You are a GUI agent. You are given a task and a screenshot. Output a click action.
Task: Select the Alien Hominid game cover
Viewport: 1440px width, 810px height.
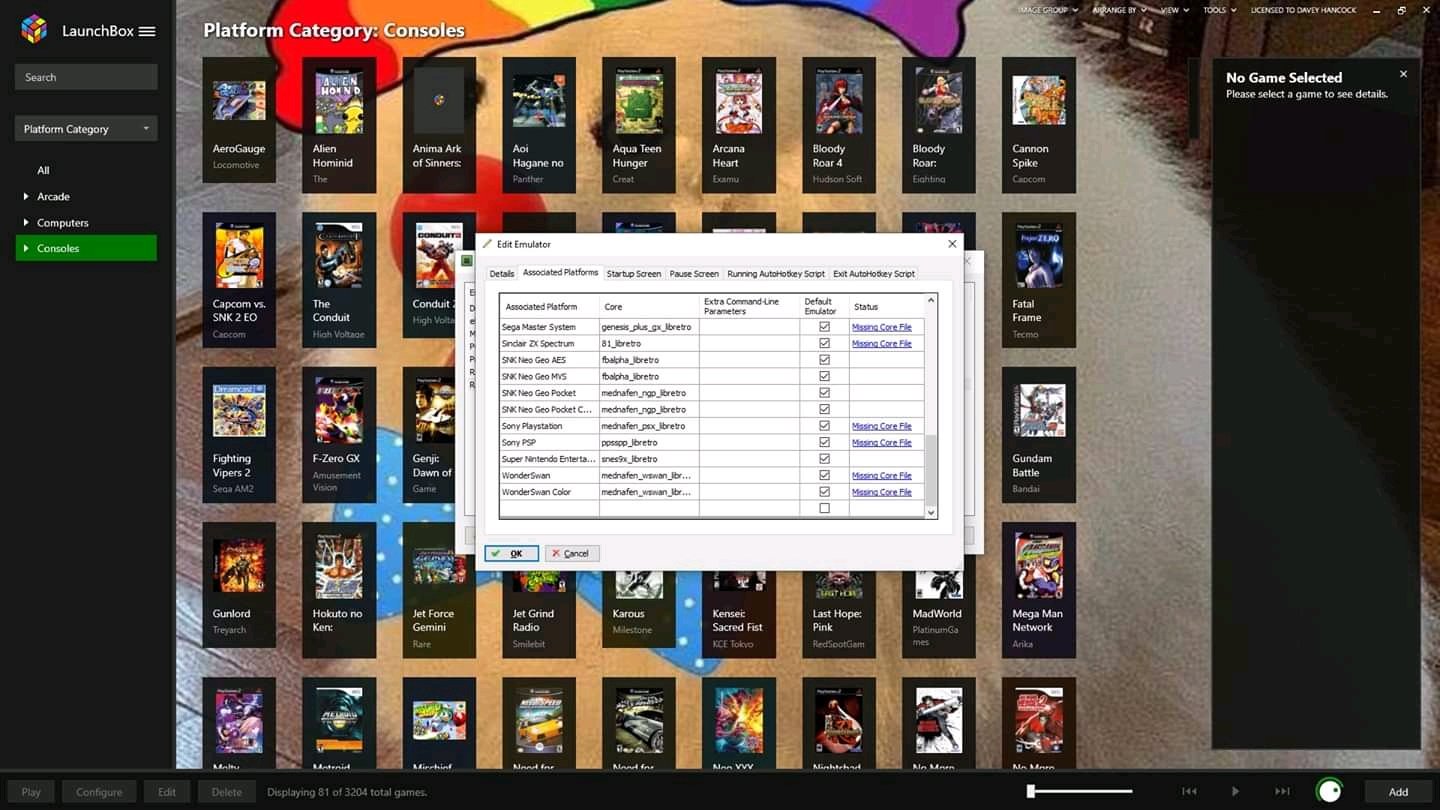click(x=339, y=101)
